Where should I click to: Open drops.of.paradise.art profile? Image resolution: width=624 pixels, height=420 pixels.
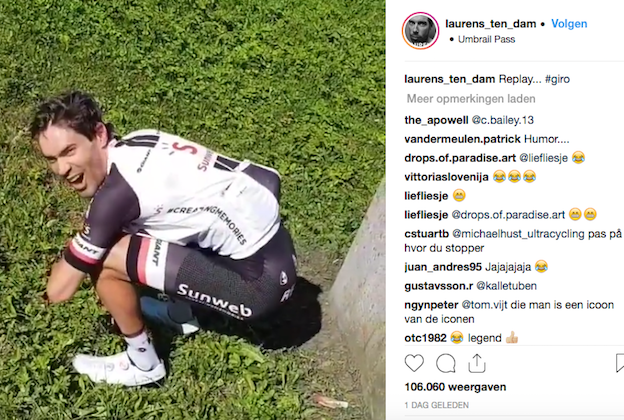tap(460, 158)
